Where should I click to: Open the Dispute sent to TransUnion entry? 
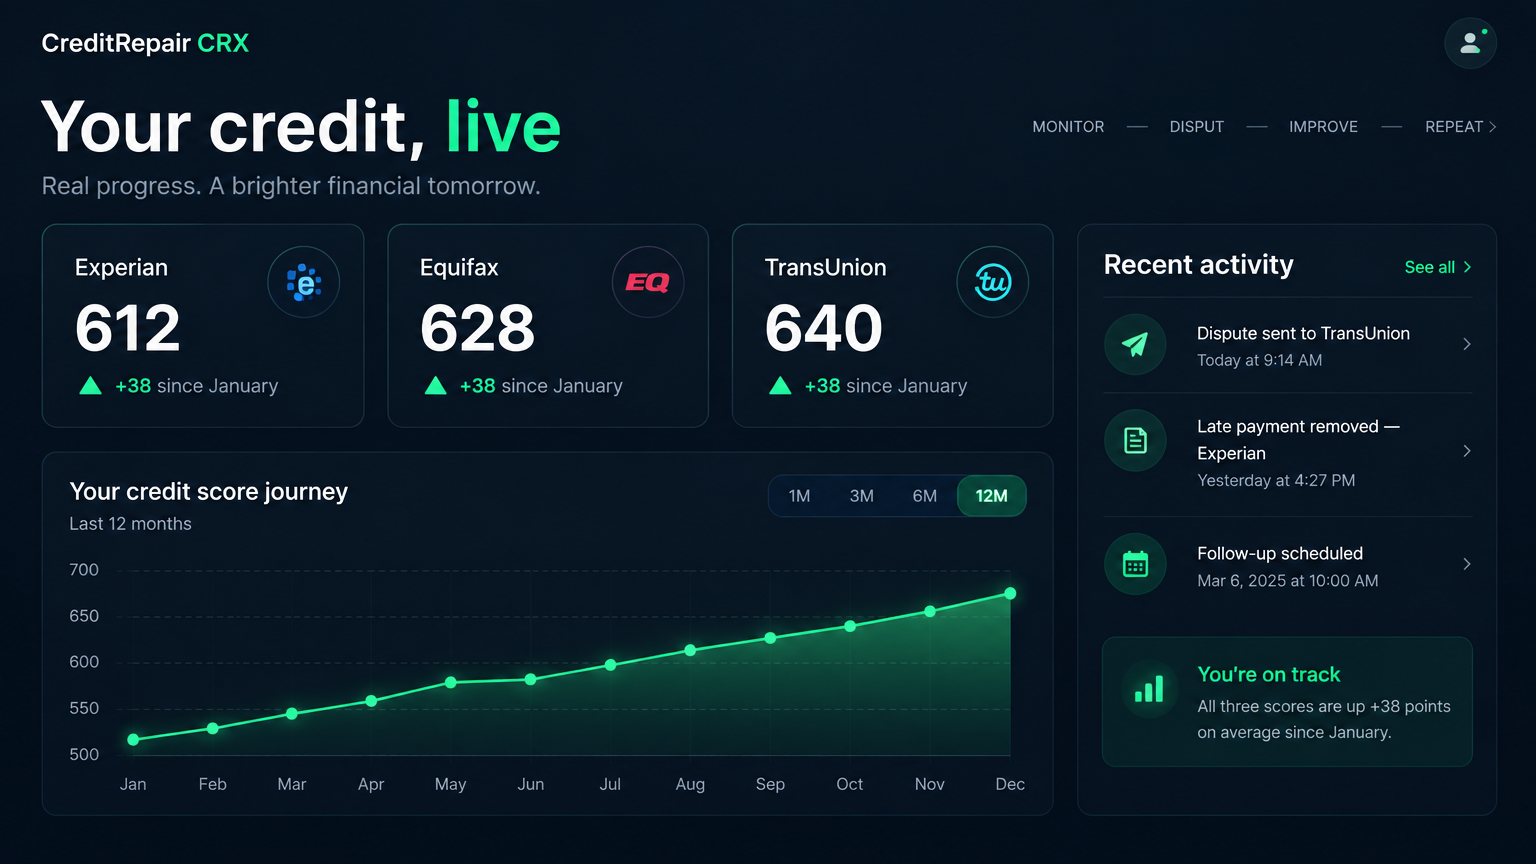click(x=1288, y=345)
